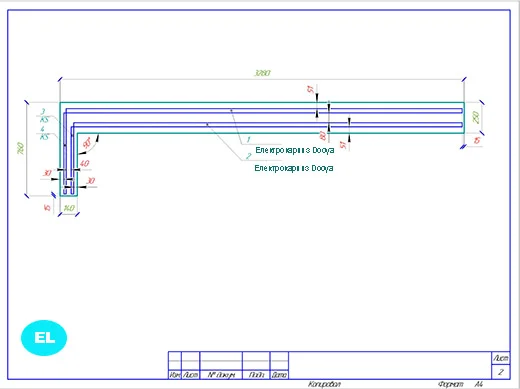Screen dimensions: 520x389
Task: Select the 140 dimension below the track
Action: (69, 208)
